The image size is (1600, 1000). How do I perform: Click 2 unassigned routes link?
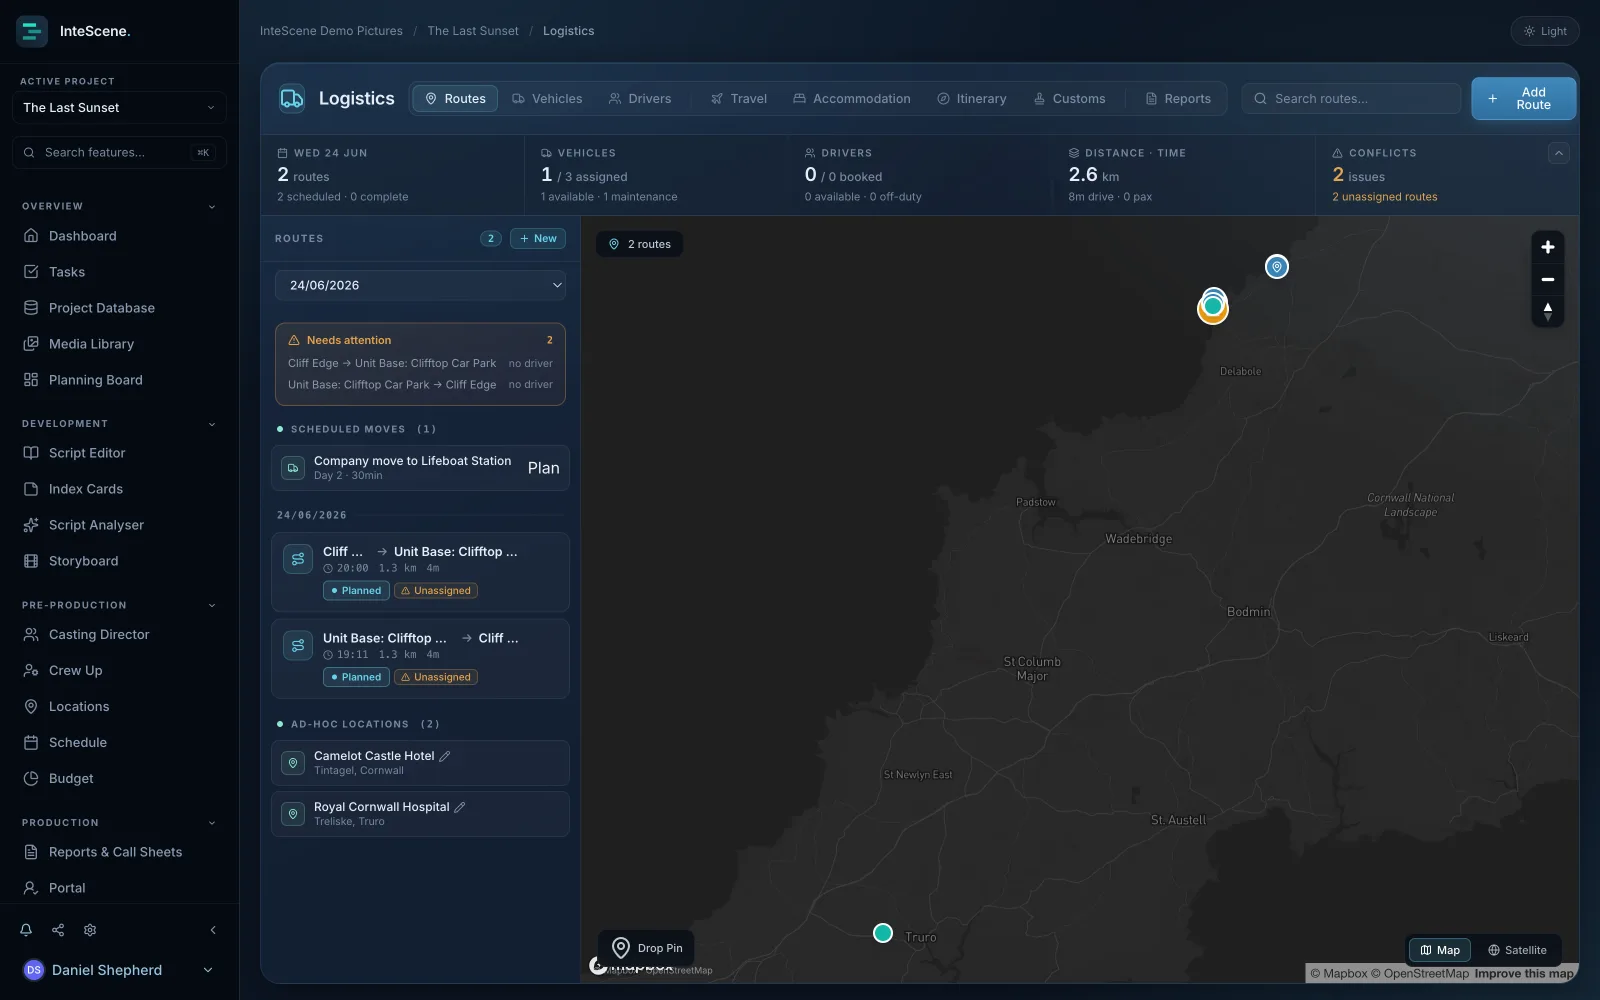1384,197
